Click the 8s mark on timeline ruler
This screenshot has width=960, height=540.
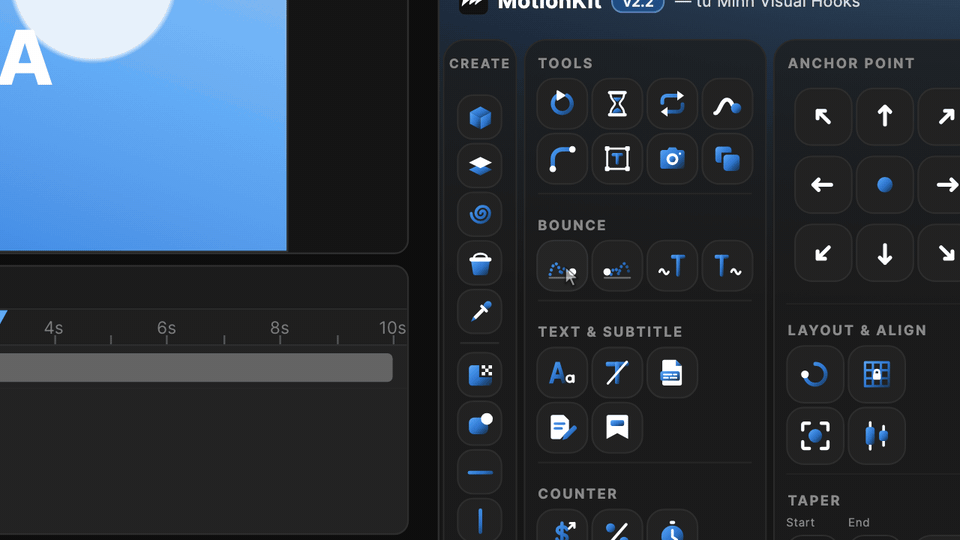click(x=279, y=328)
